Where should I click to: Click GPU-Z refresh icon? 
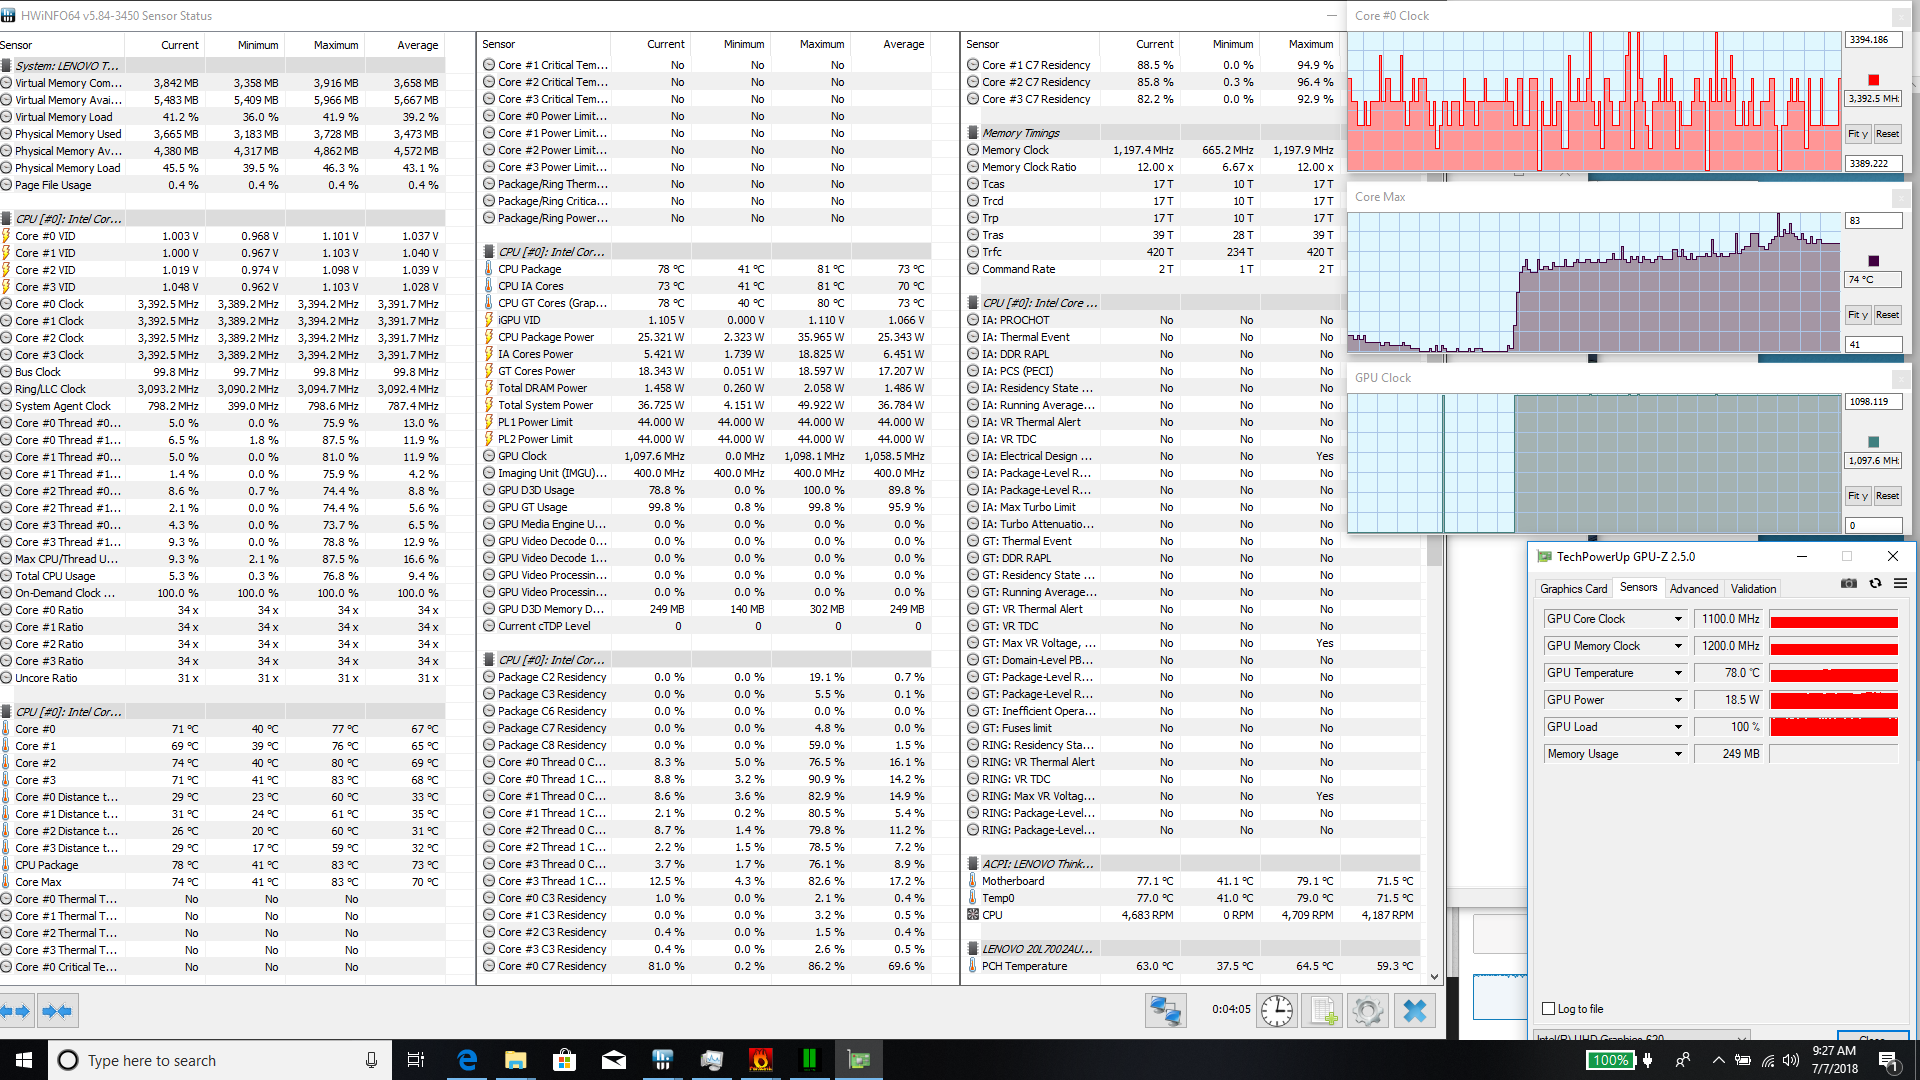[x=1875, y=584]
